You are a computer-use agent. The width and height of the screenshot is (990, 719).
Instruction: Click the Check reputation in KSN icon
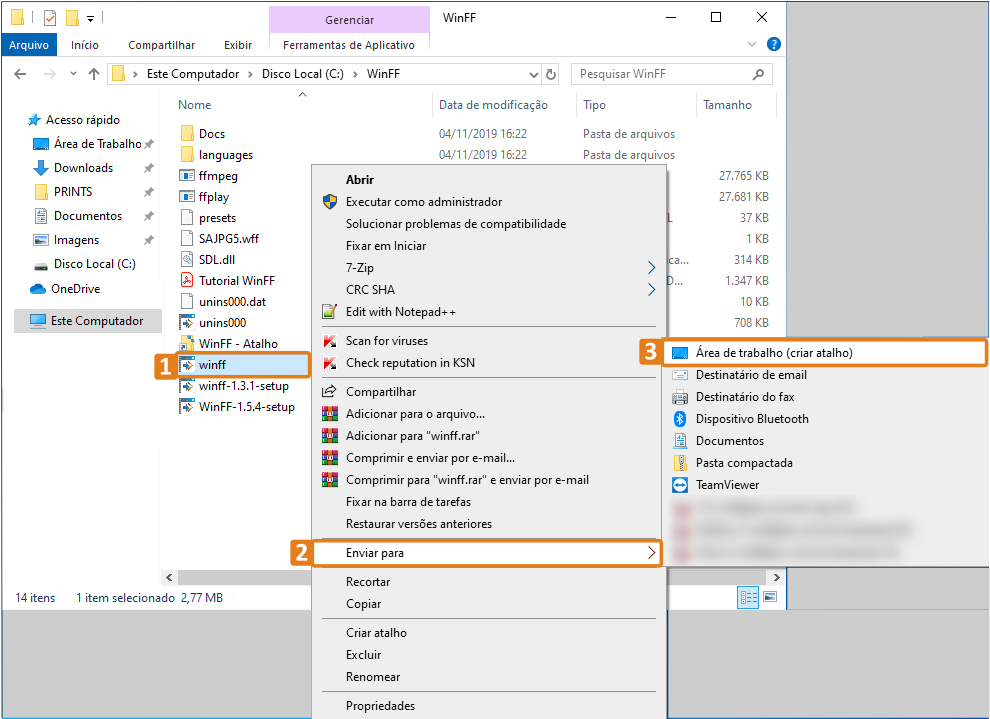pyautogui.click(x=330, y=363)
